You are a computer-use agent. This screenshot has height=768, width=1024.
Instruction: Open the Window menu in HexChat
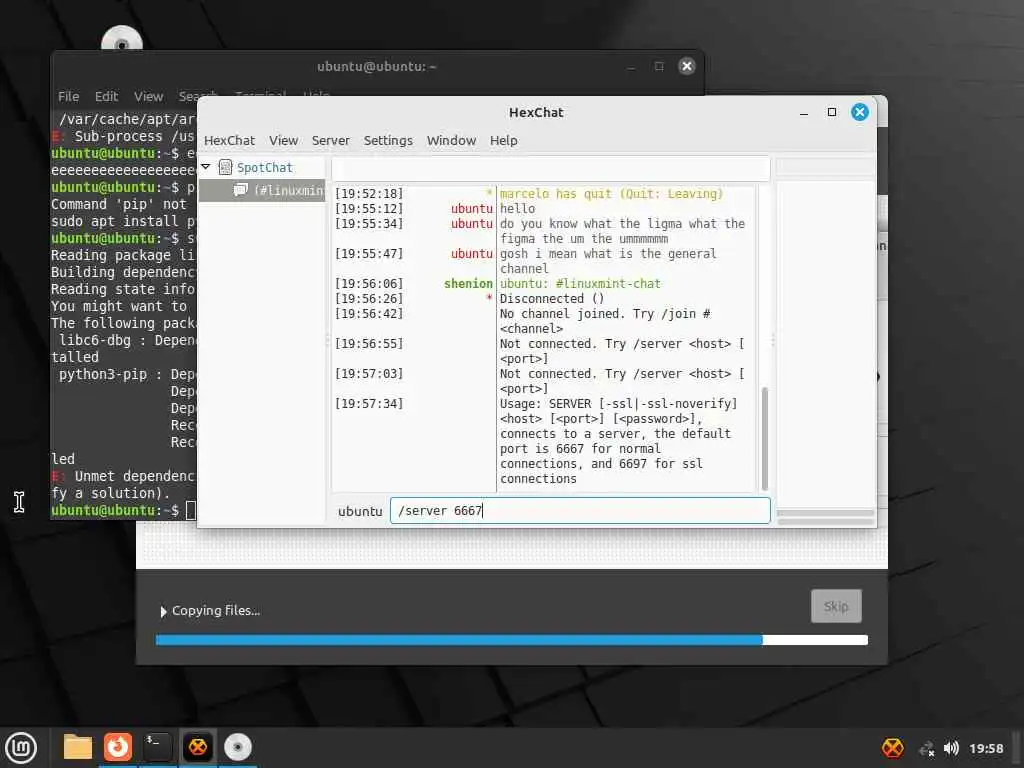click(x=451, y=140)
